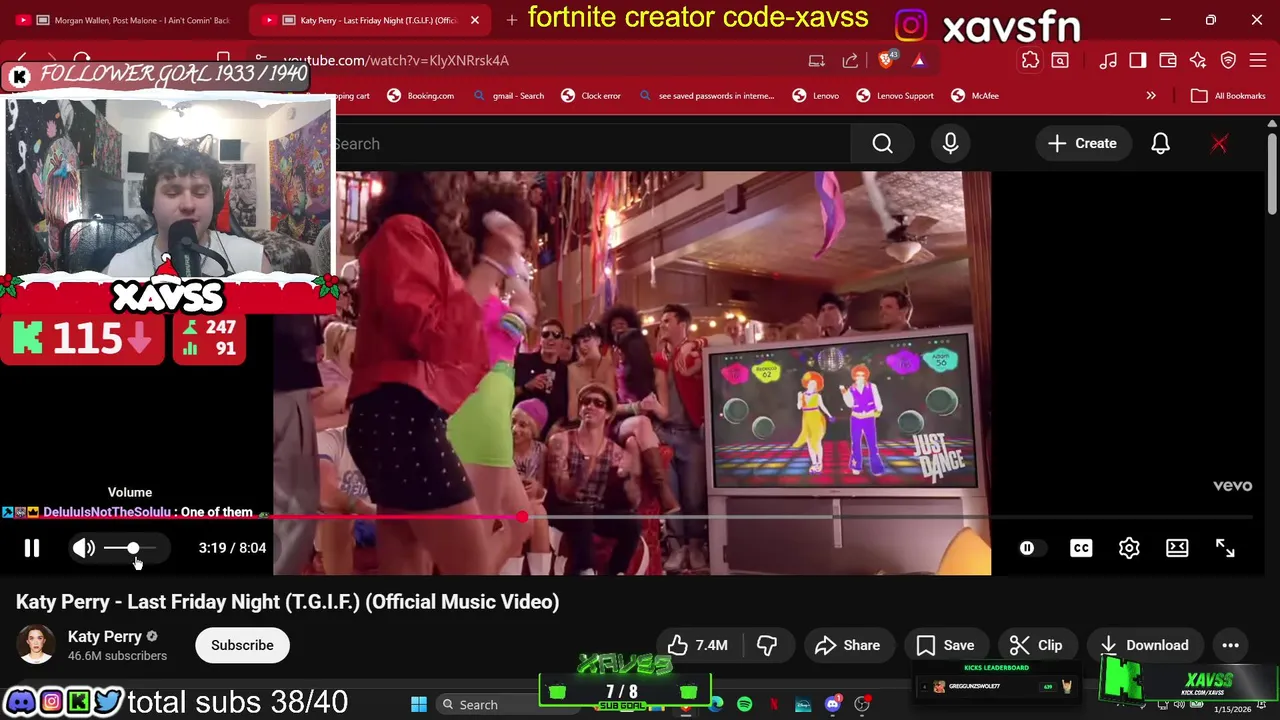Switch to Morgan Wallen browser tab
Viewport: 1280px width, 720px height.
pos(125,20)
